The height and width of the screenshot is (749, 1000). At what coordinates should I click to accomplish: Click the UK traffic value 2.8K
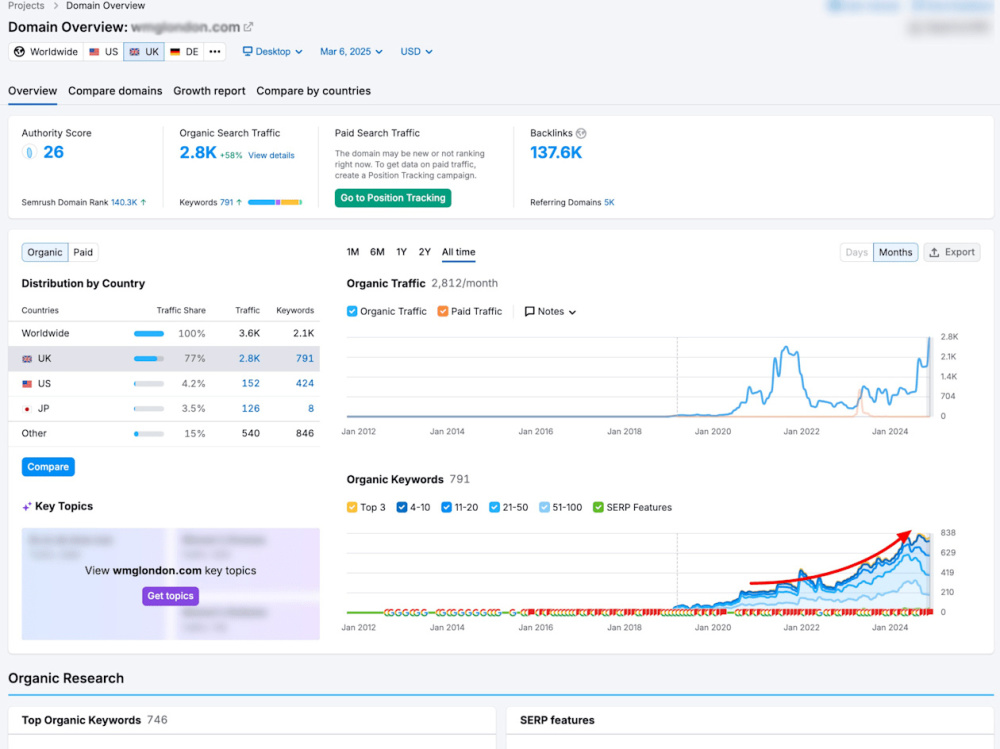pos(249,359)
